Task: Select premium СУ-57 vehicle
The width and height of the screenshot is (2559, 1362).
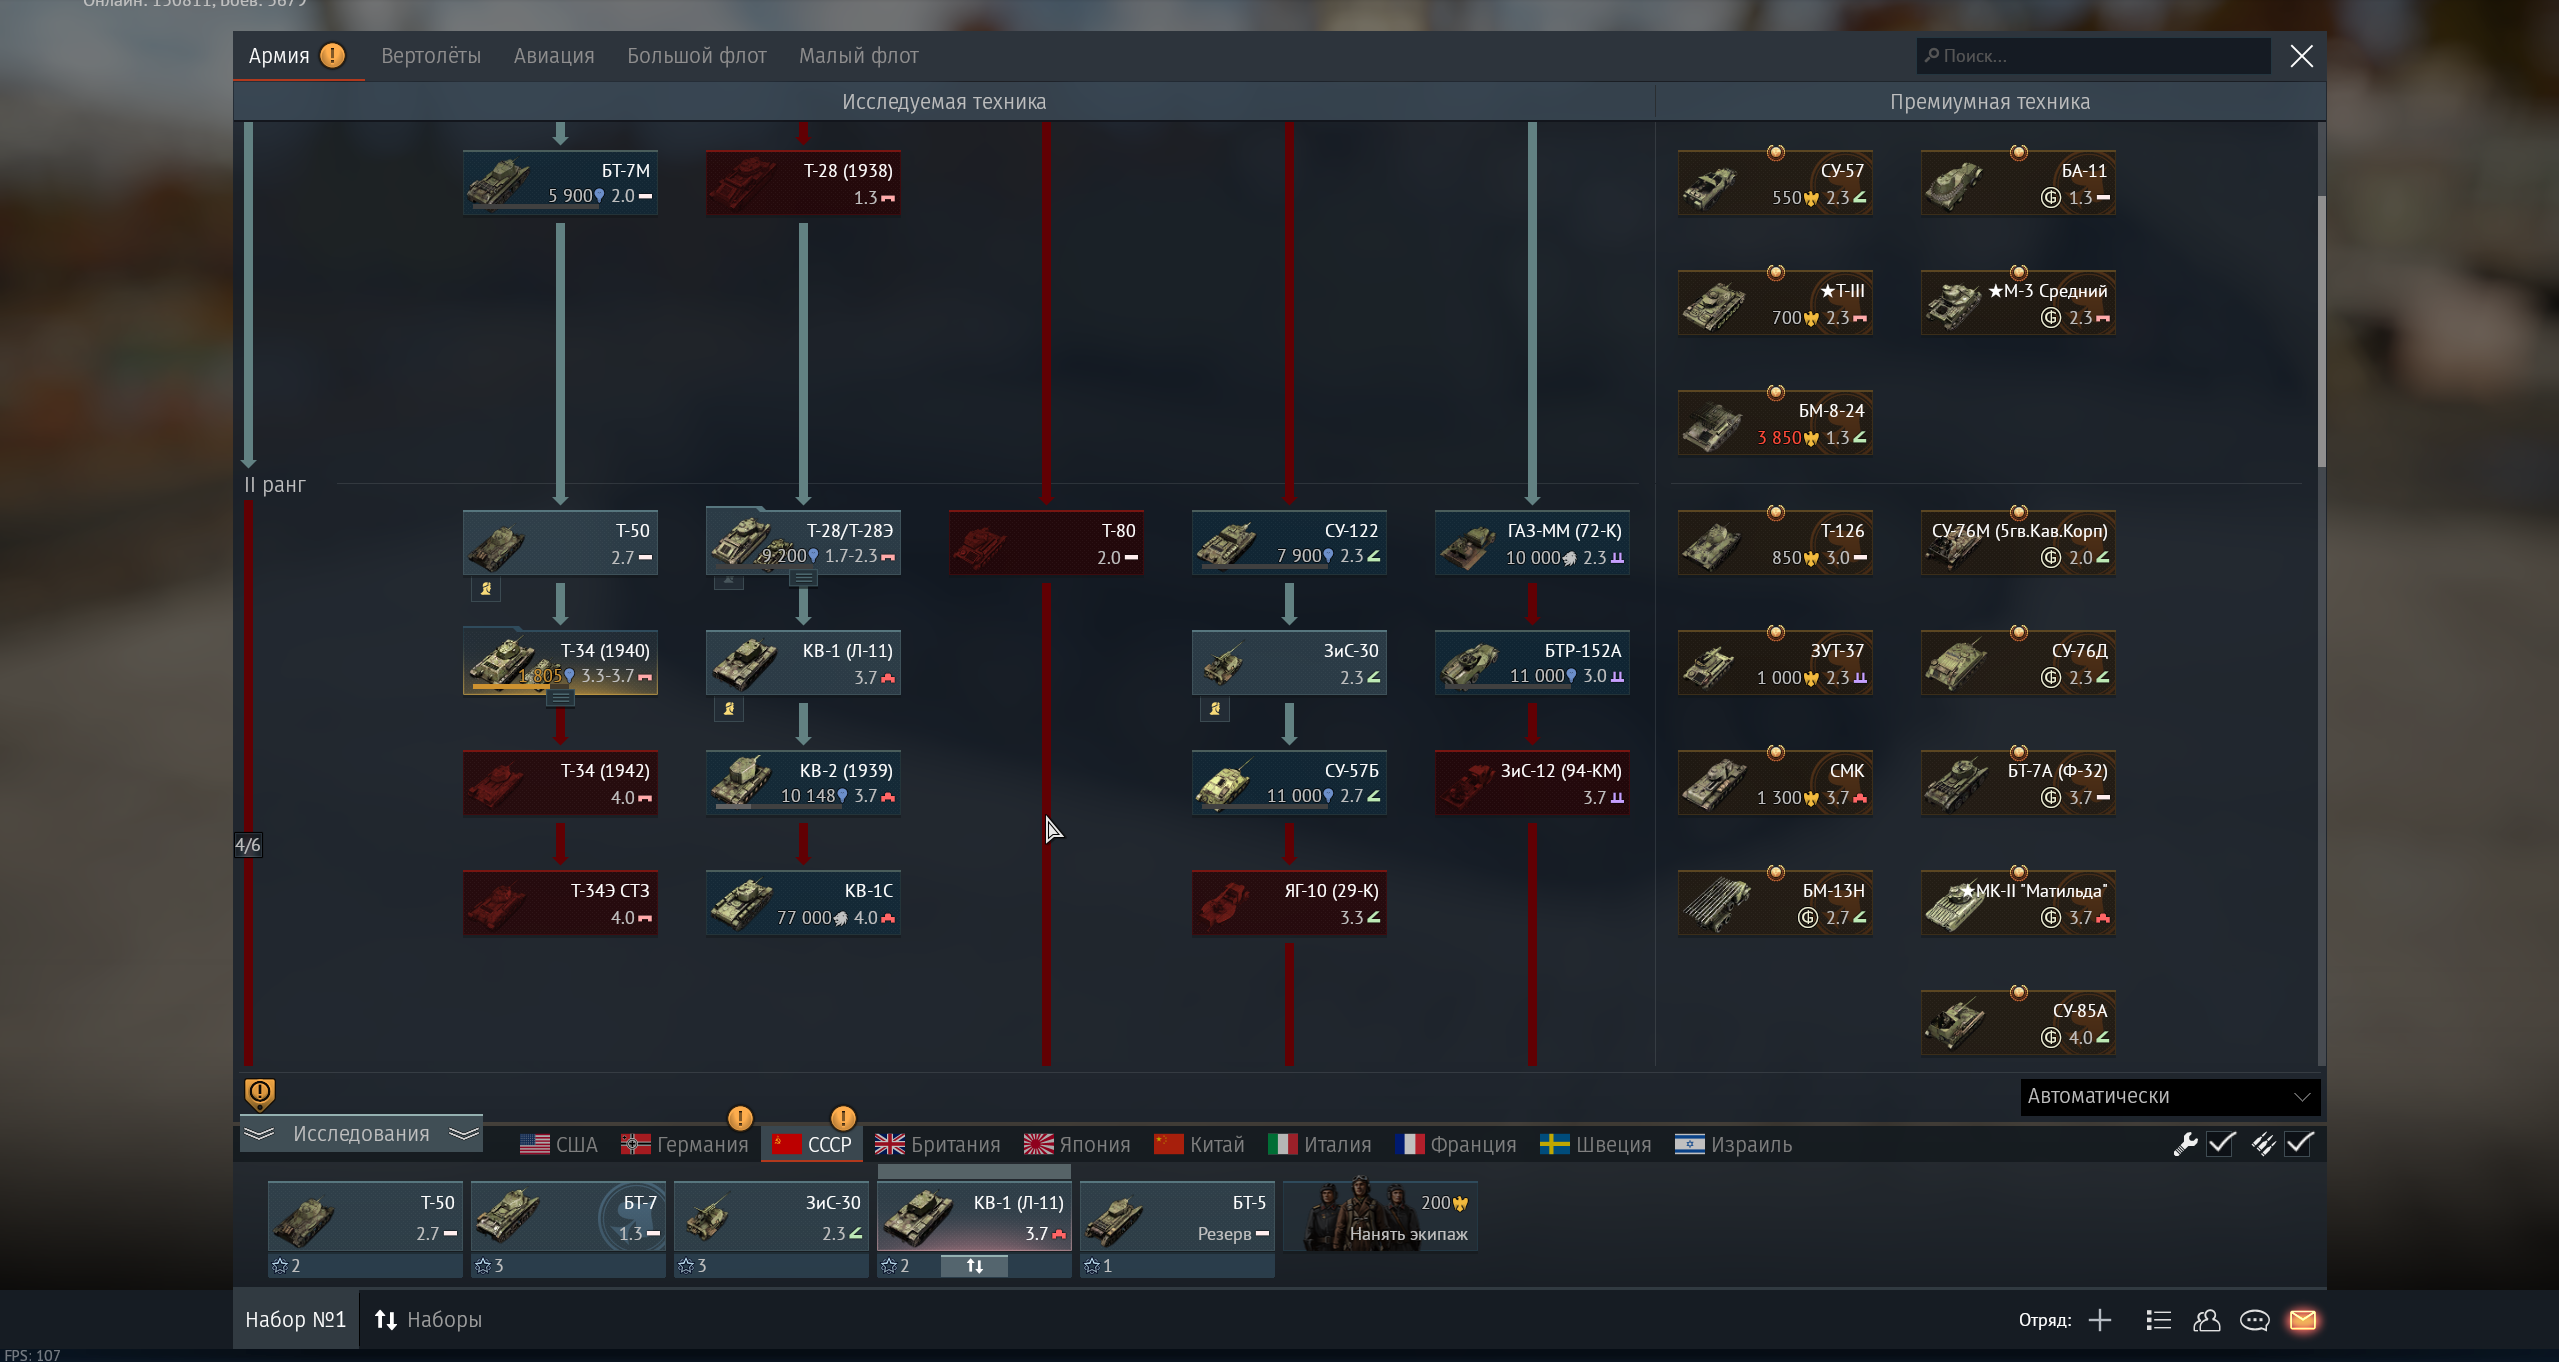Action: [x=1775, y=183]
